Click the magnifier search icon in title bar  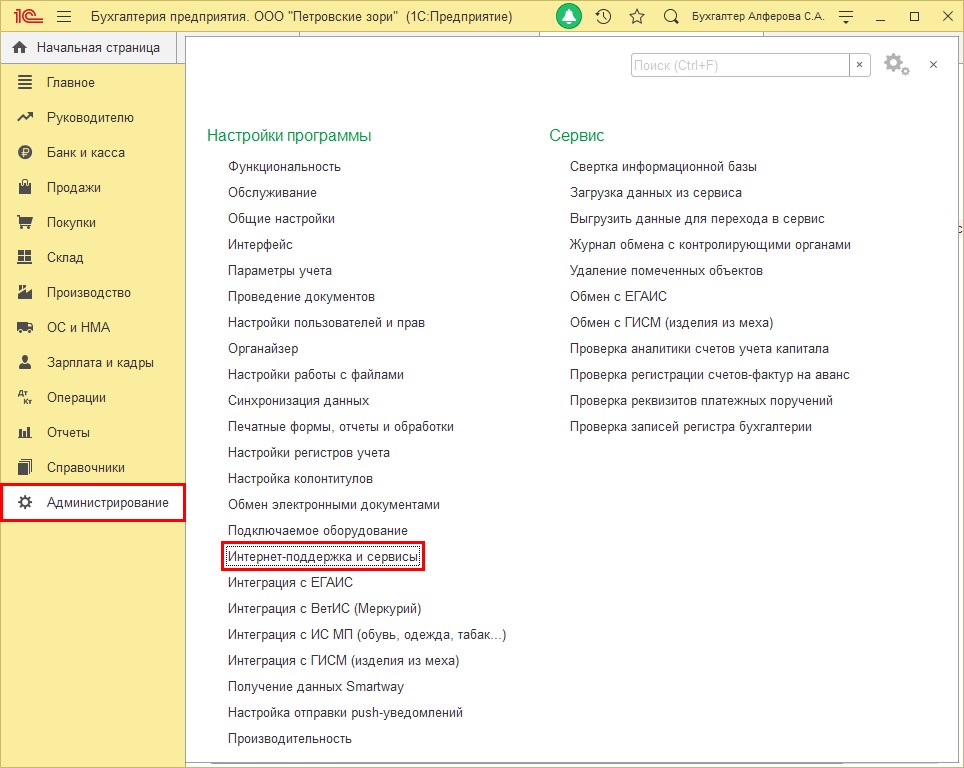(671, 17)
